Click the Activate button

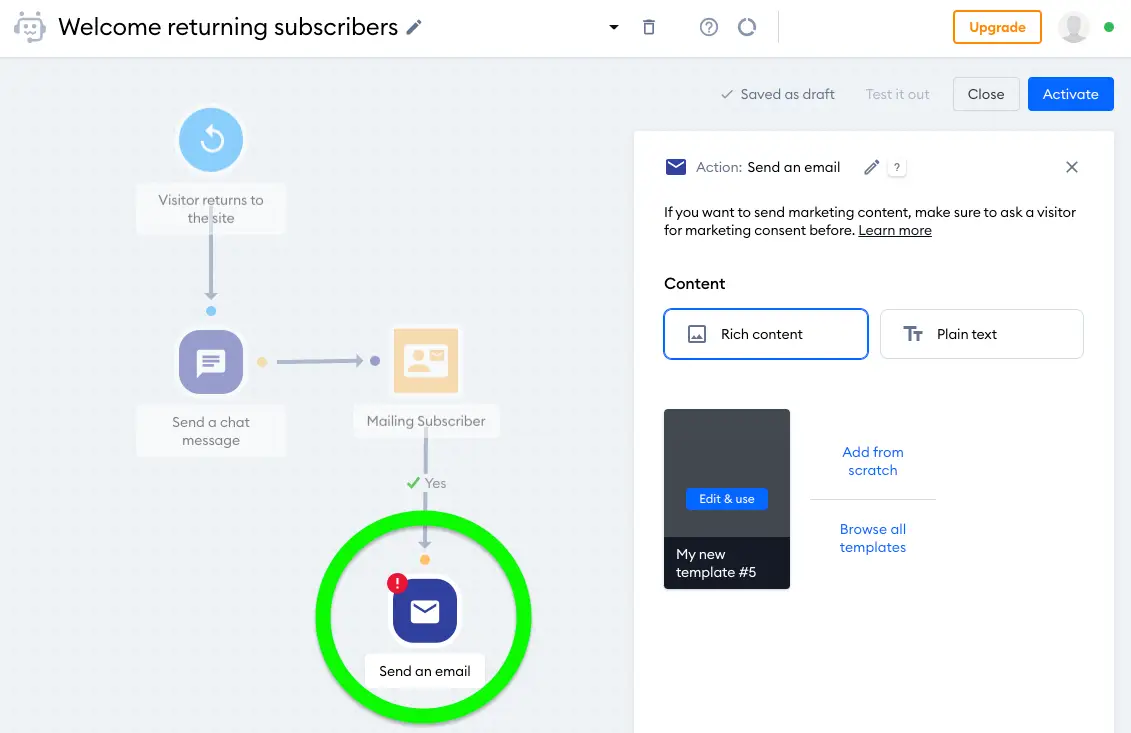[1070, 94]
